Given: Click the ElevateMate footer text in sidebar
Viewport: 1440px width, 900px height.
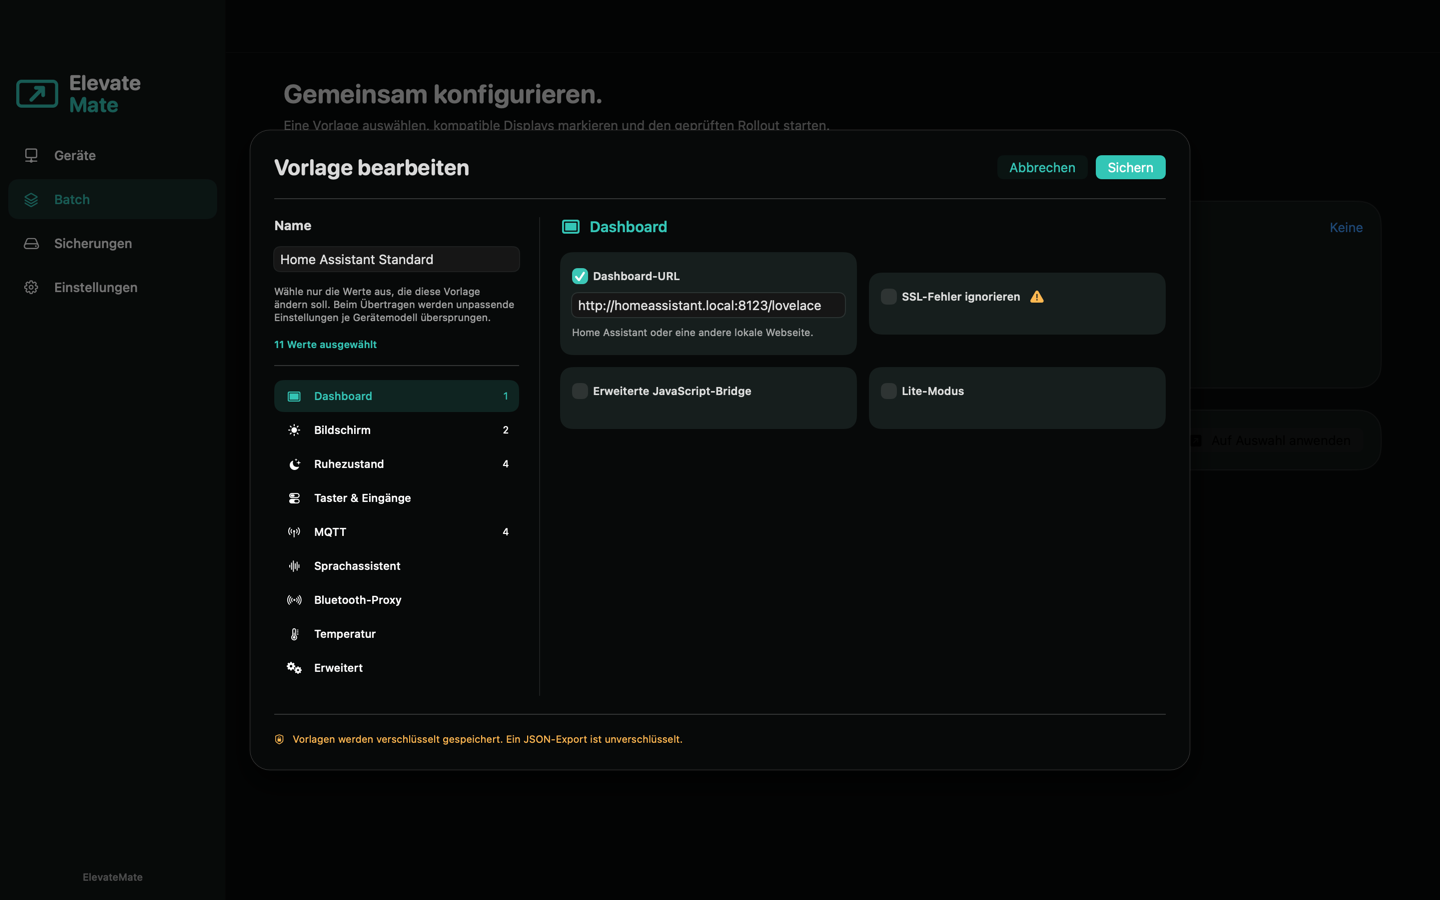Looking at the screenshot, I should point(112,877).
